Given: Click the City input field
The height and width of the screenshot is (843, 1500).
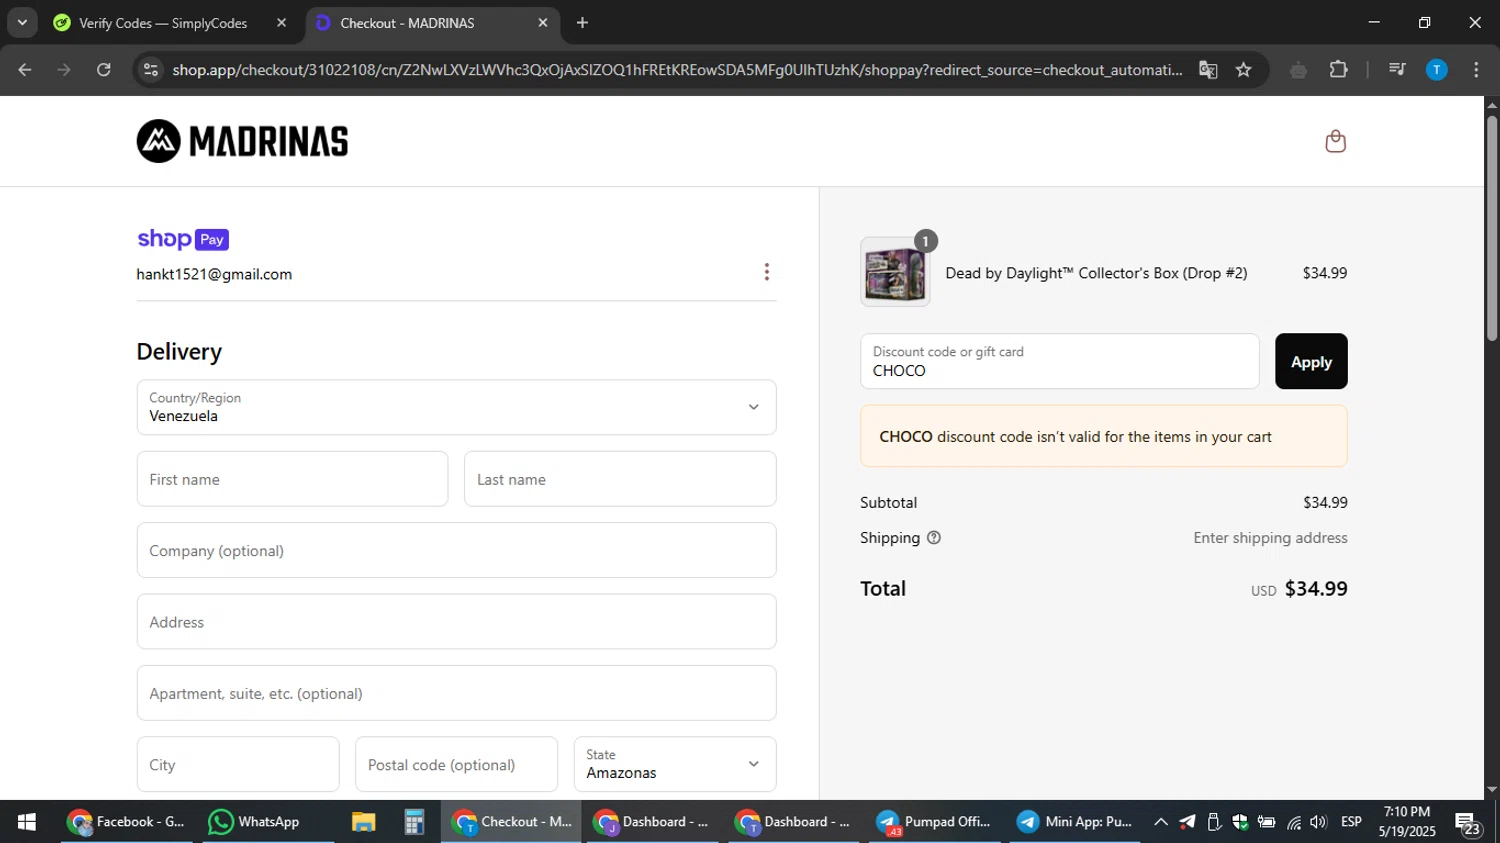Looking at the screenshot, I should (238, 764).
